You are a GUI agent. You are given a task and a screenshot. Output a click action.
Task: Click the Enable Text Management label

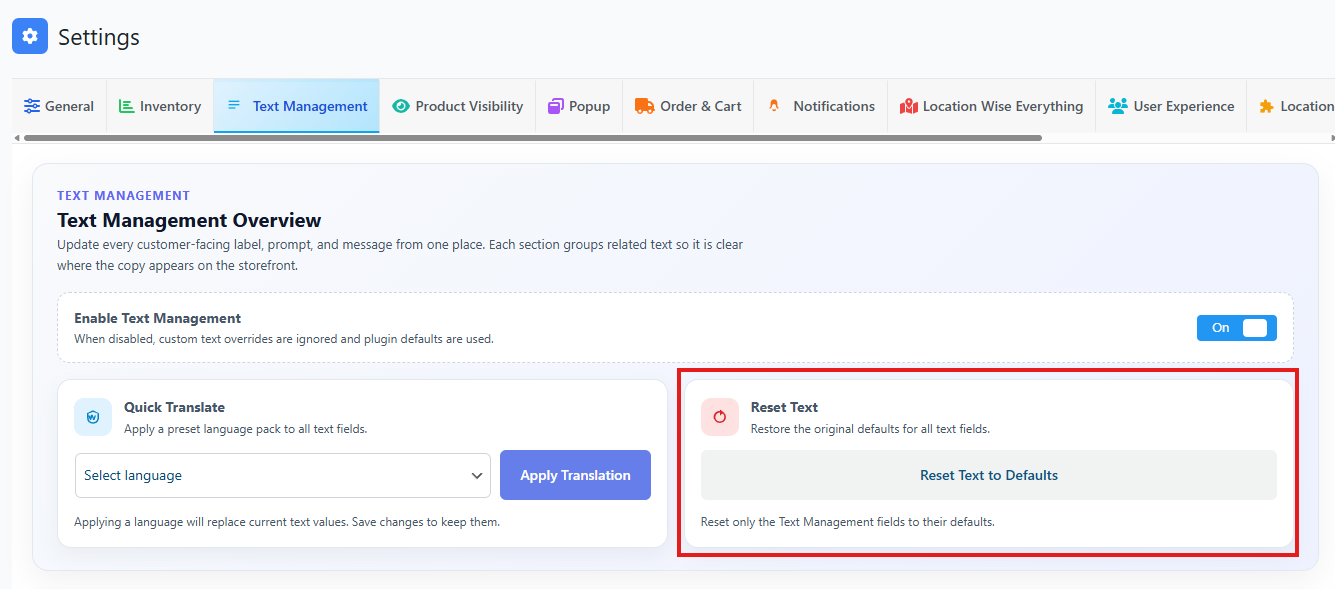157,318
